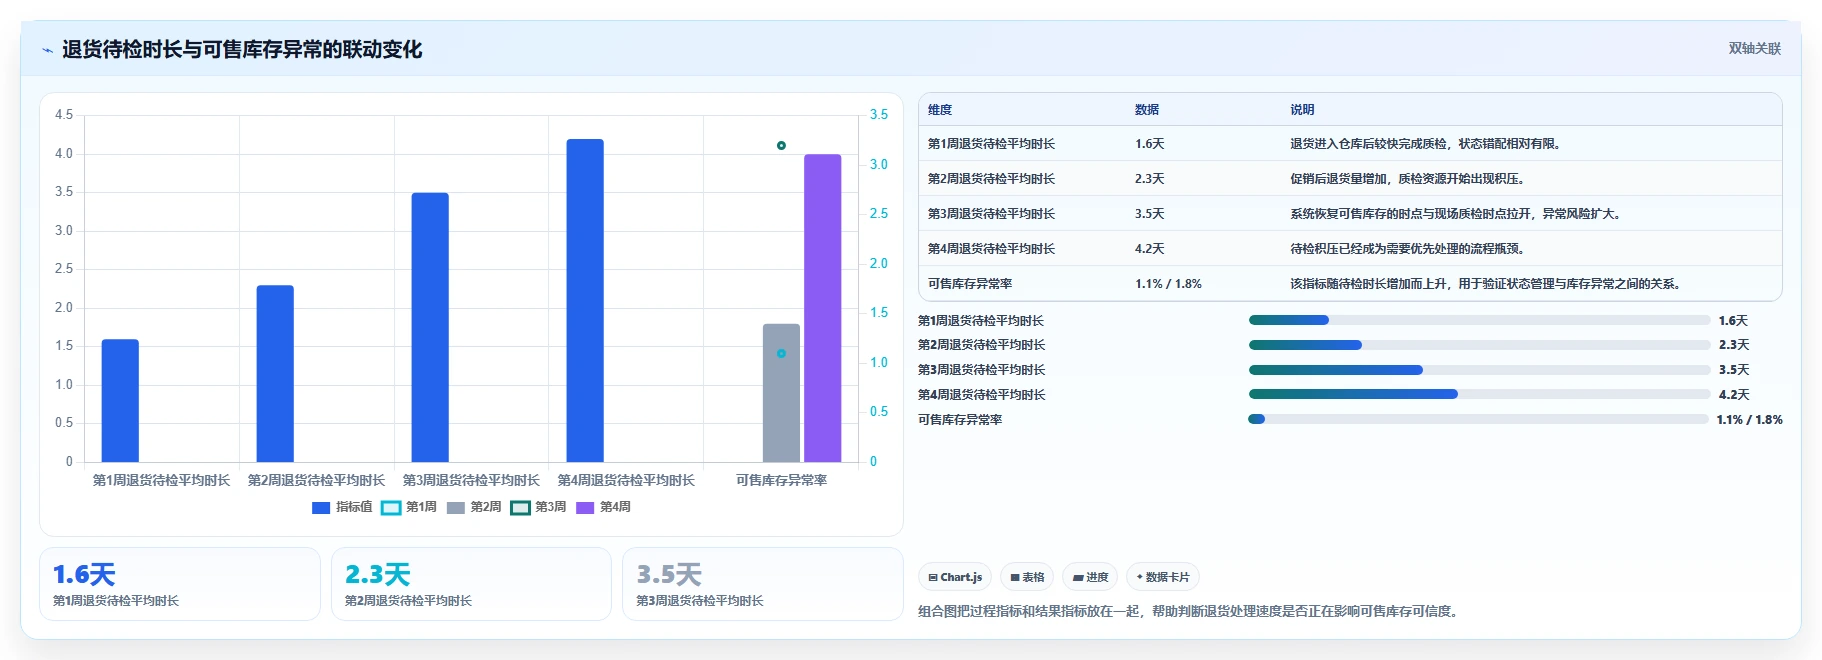Click the 数据 column header

1147,110
